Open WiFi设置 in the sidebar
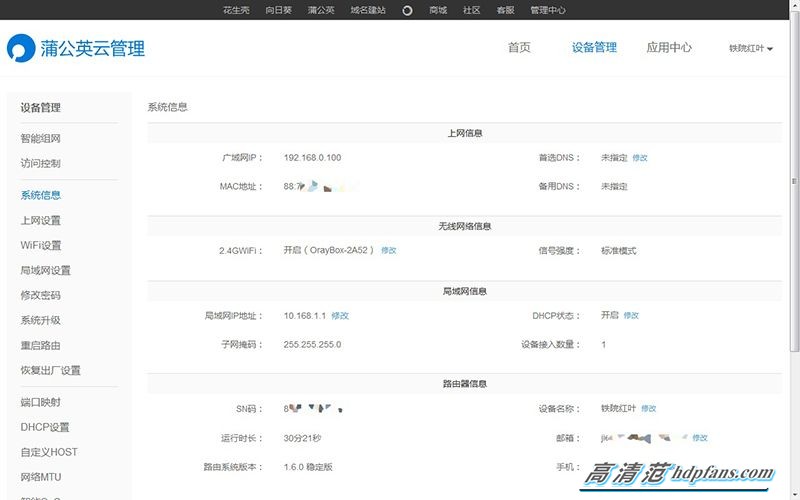The width and height of the screenshot is (800, 500). coord(41,245)
